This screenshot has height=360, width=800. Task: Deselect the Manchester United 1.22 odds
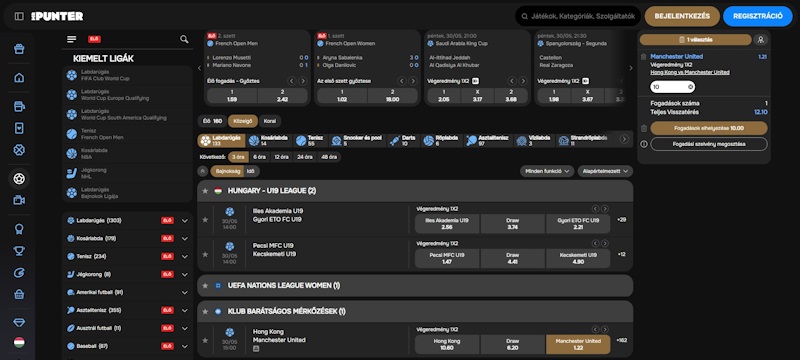point(578,345)
